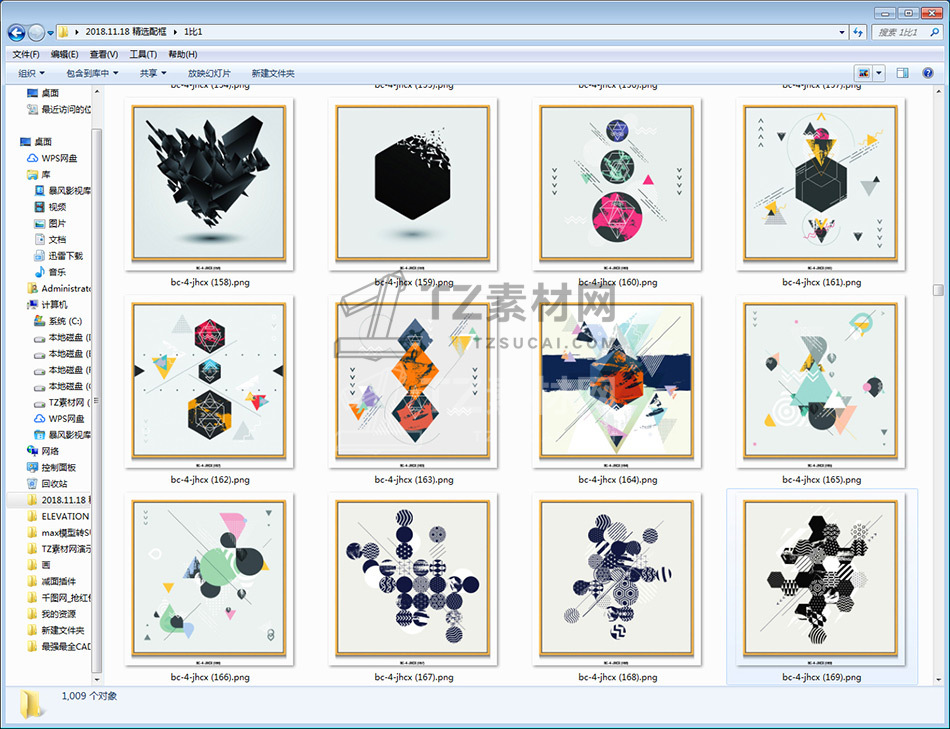Screen dimensions: 950x729
Task: Select 最近访问的位置 in the sidebar
Action: tap(59, 109)
